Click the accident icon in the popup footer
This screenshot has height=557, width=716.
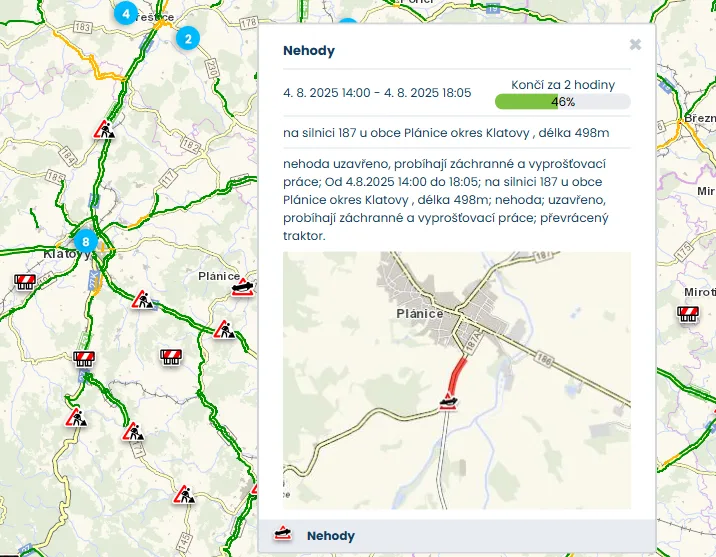coord(283,533)
